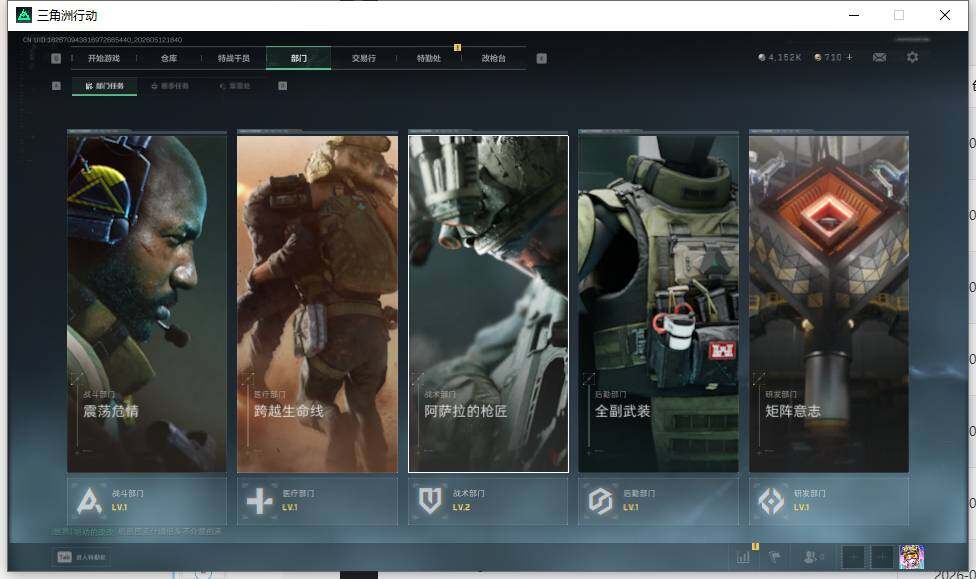Select the second greyed-out sub-tab
This screenshot has height=579, width=976.
pos(170,86)
